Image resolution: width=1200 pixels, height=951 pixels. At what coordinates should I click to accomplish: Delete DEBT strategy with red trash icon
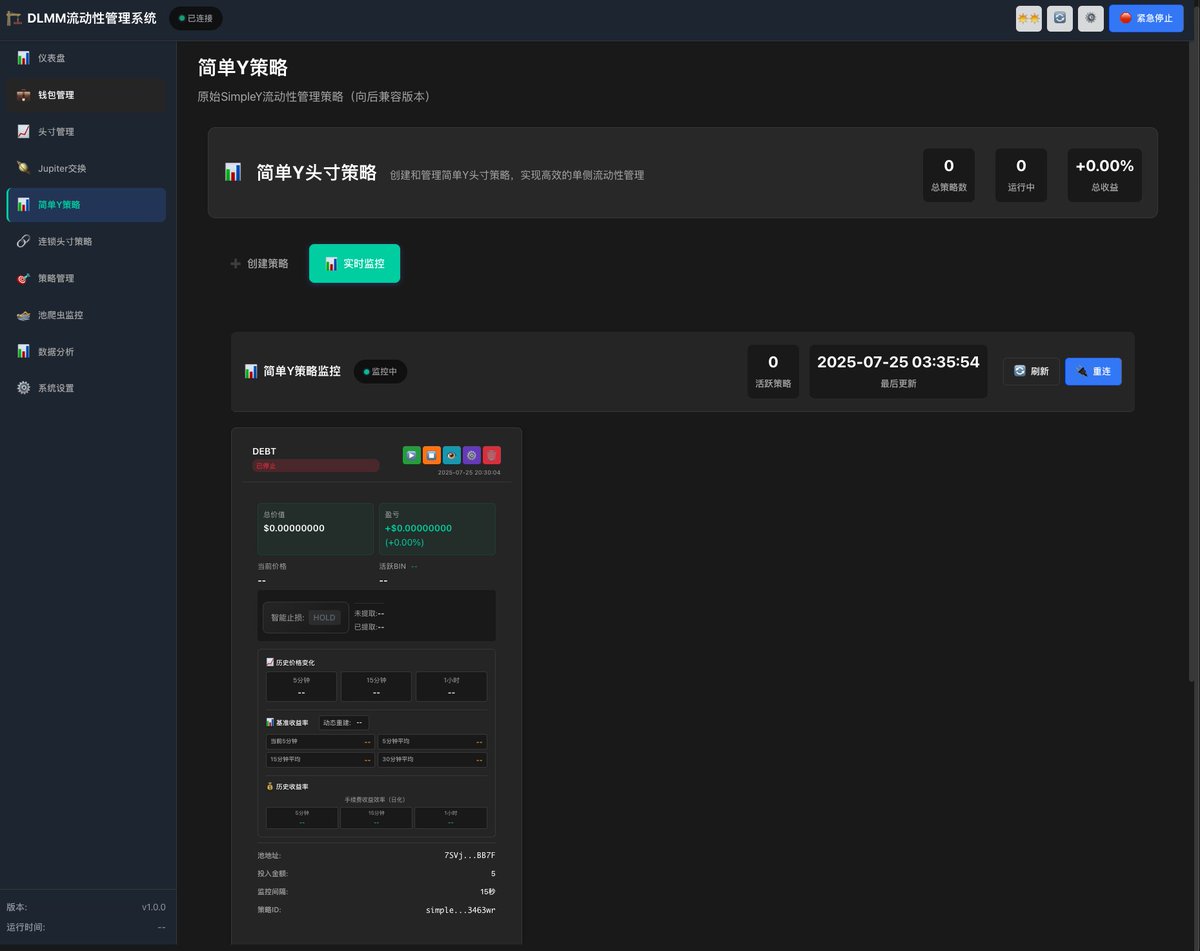tap(492, 455)
